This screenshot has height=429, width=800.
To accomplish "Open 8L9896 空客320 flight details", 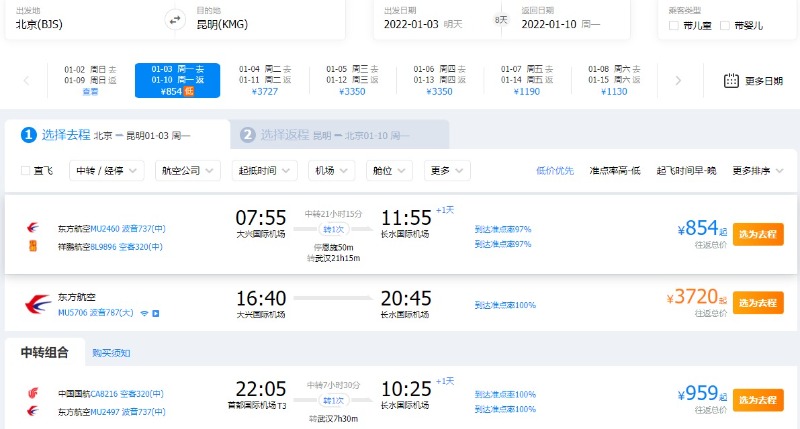I will point(127,247).
